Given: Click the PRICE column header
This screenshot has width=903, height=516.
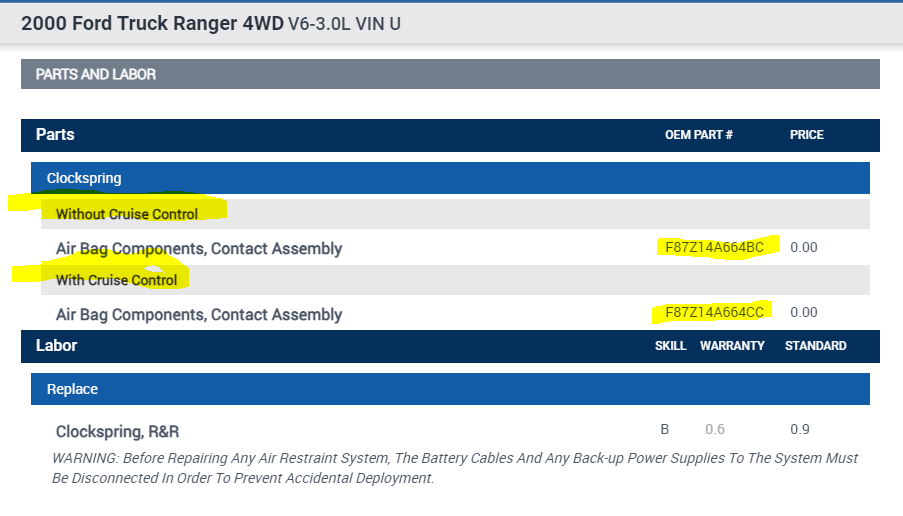Looking at the screenshot, I should 806,135.
